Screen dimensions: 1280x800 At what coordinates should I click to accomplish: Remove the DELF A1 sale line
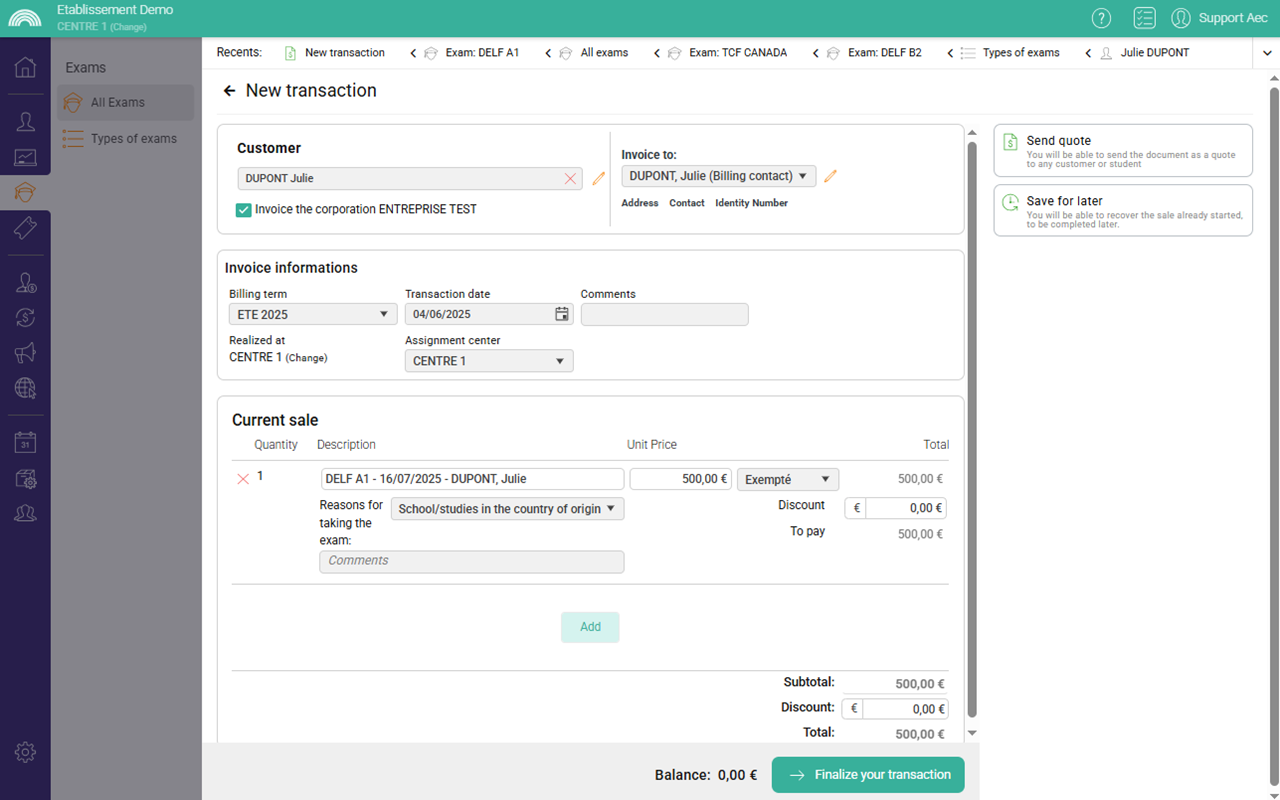(242, 479)
